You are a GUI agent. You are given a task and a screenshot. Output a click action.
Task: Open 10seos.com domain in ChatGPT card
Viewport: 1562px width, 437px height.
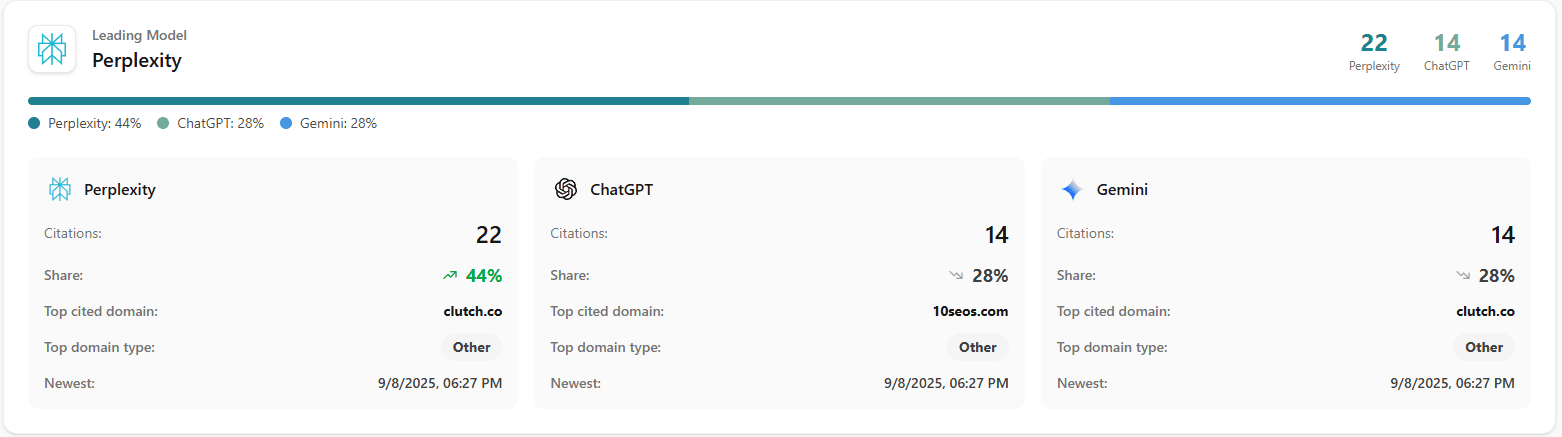[970, 311]
